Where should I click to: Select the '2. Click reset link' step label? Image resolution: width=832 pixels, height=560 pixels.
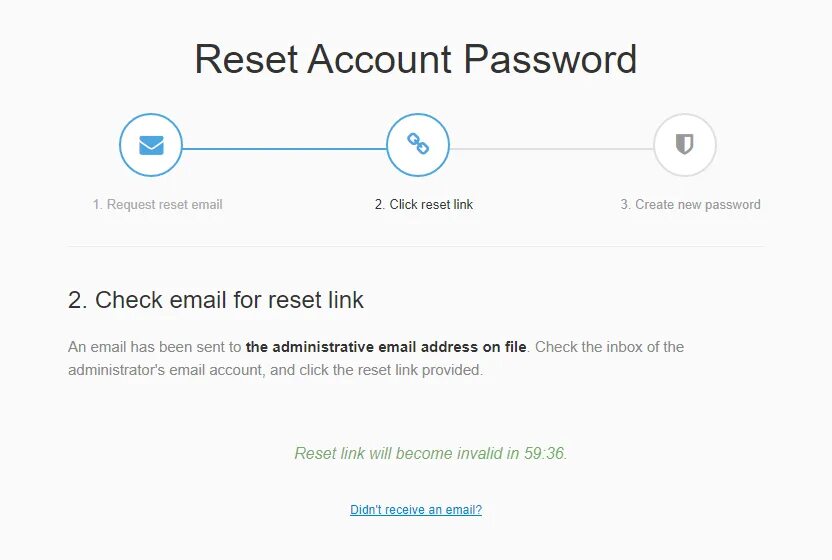(423, 204)
